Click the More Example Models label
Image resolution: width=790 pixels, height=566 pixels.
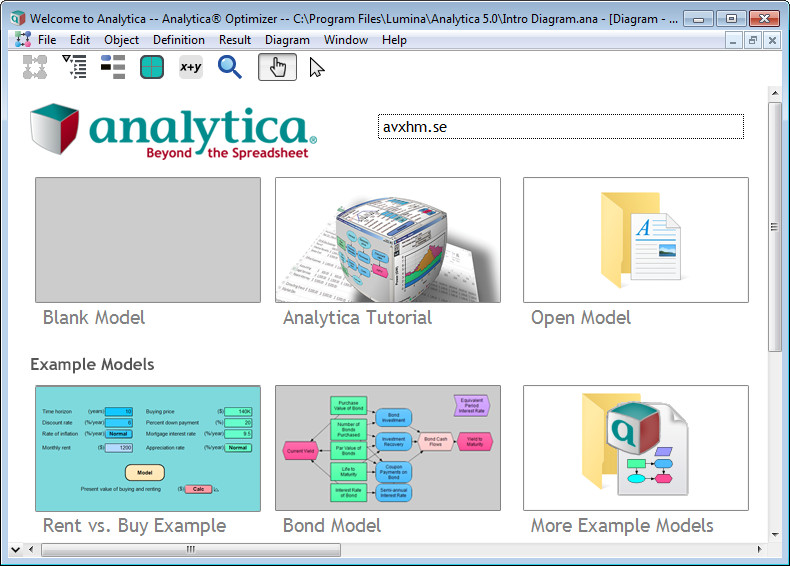622,526
